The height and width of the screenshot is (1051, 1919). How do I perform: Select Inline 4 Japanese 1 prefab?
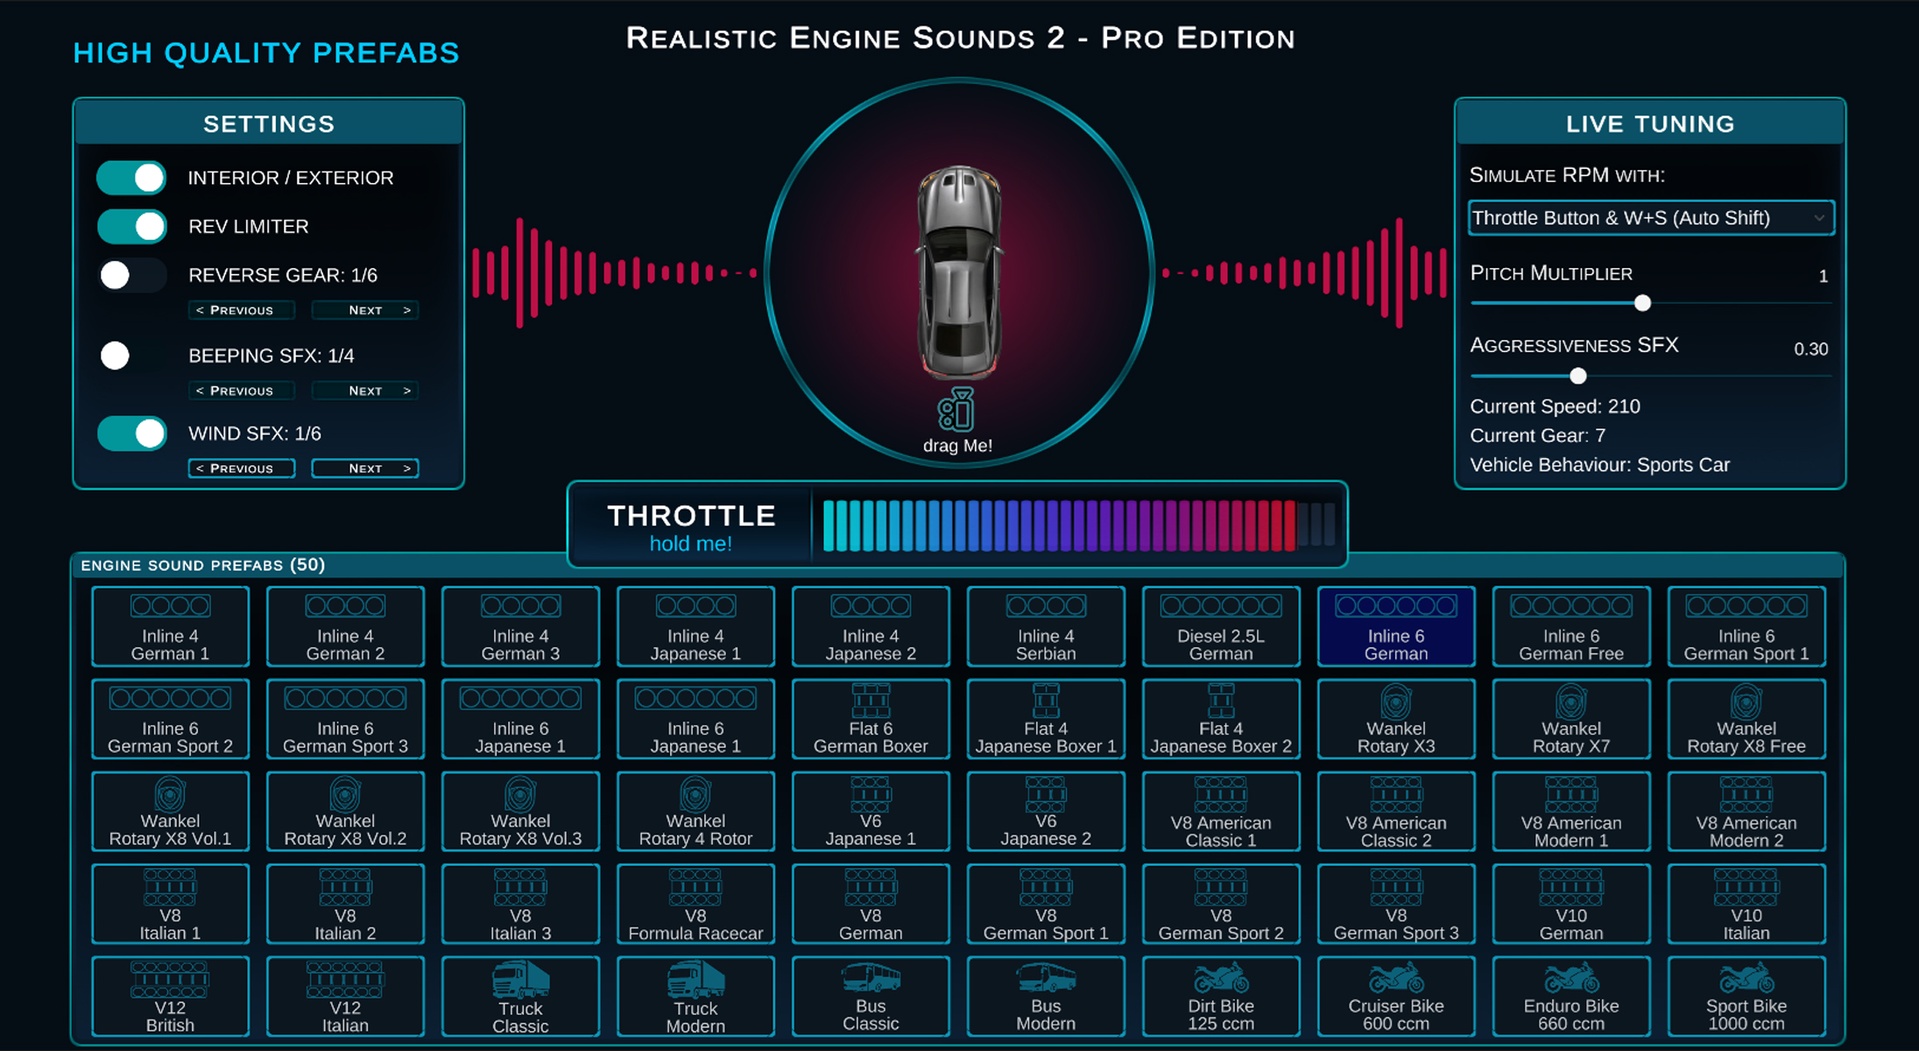coord(695,626)
